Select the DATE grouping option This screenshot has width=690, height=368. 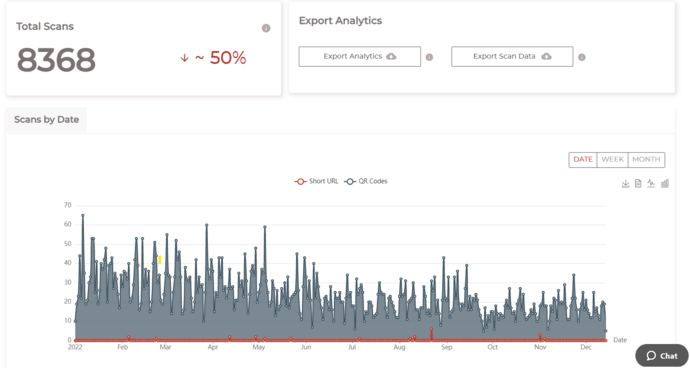pyautogui.click(x=583, y=160)
